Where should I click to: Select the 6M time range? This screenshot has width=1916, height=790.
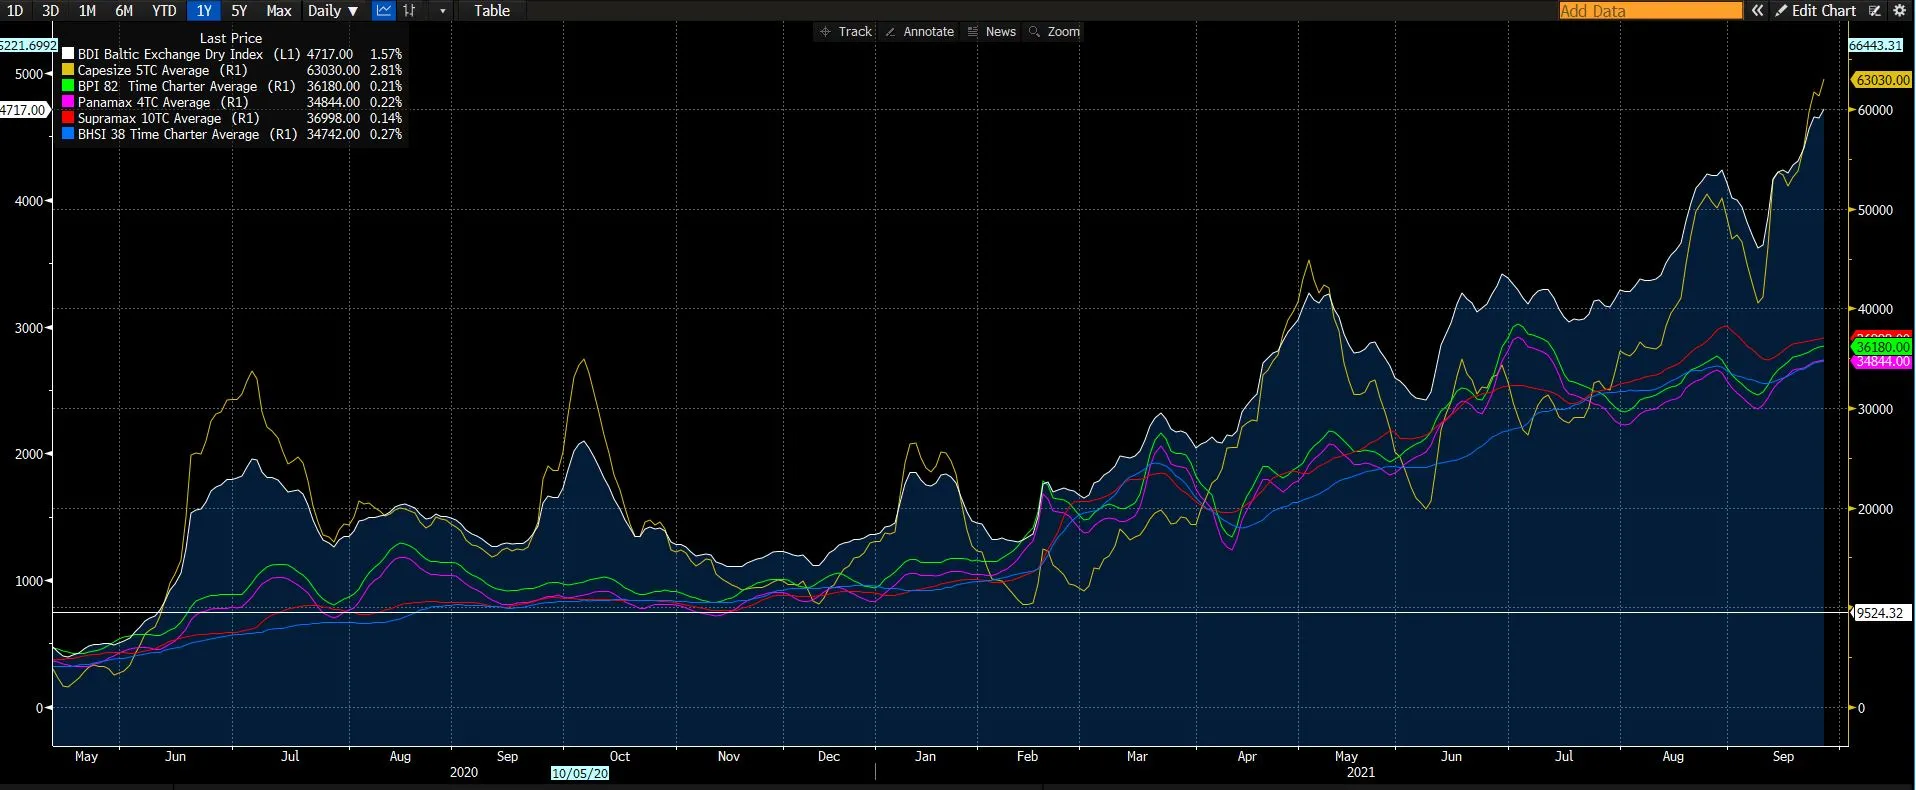click(124, 10)
